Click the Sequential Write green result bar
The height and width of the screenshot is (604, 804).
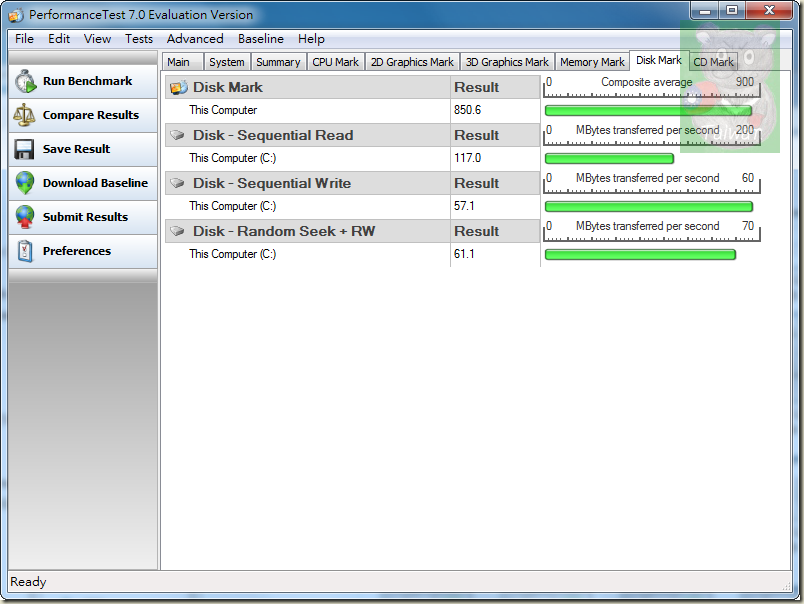pos(649,207)
